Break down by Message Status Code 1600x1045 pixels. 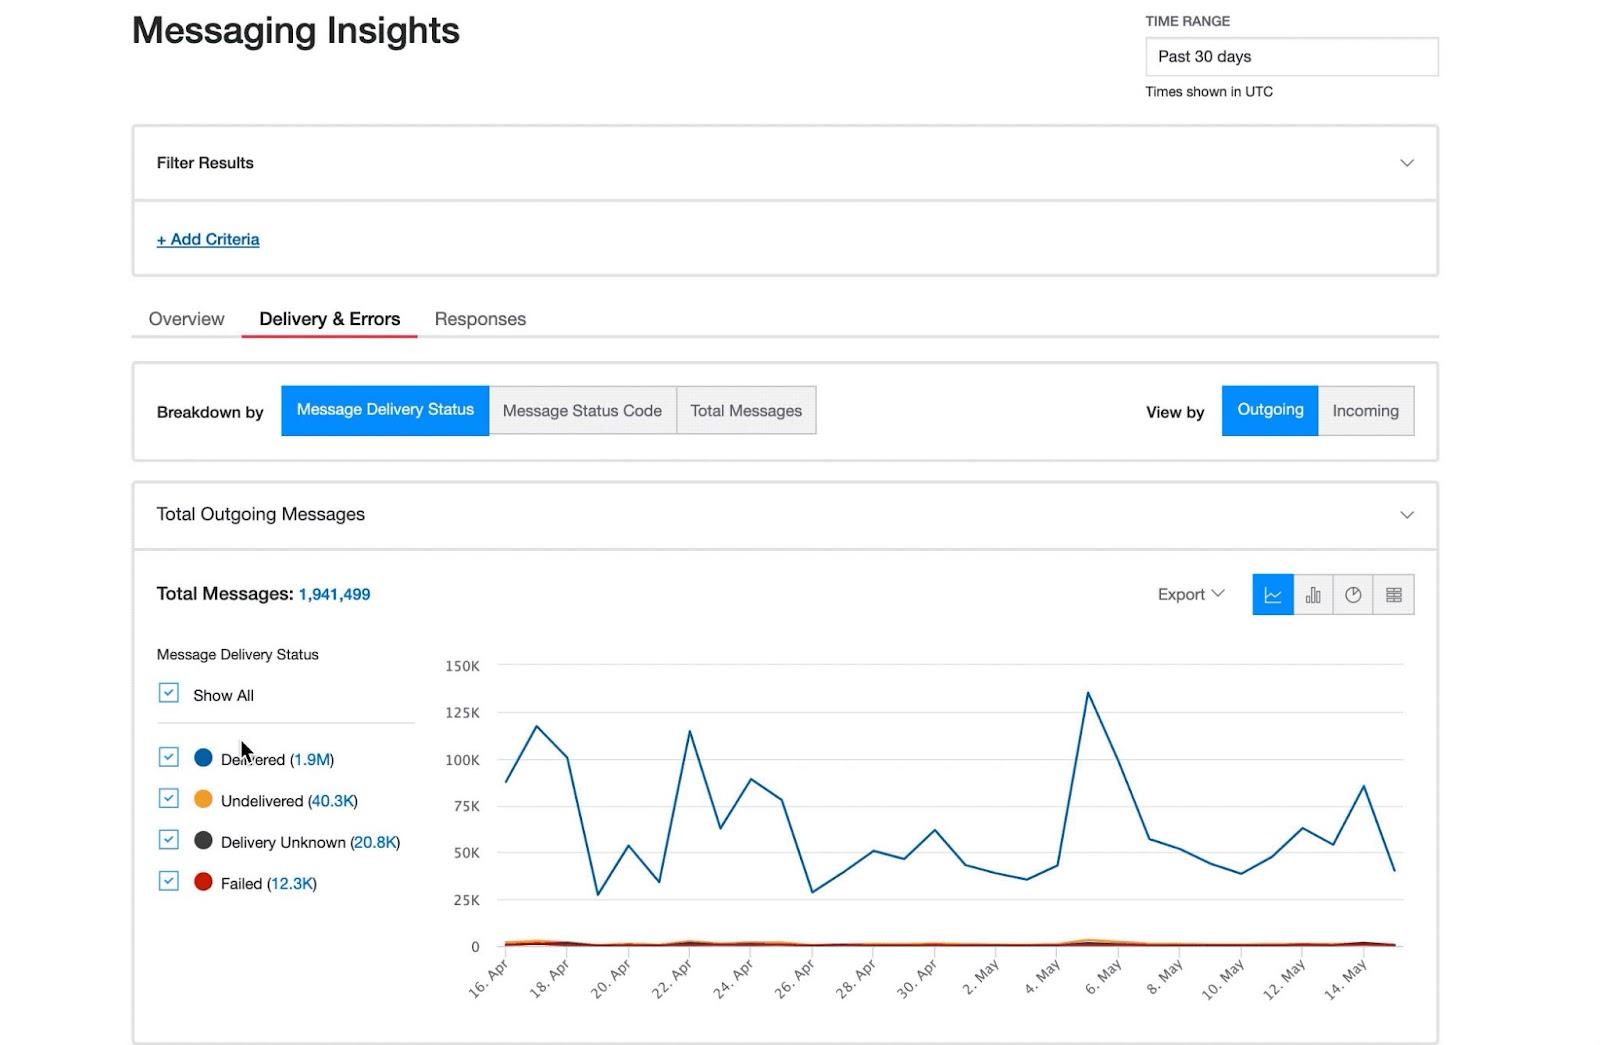pyautogui.click(x=582, y=411)
